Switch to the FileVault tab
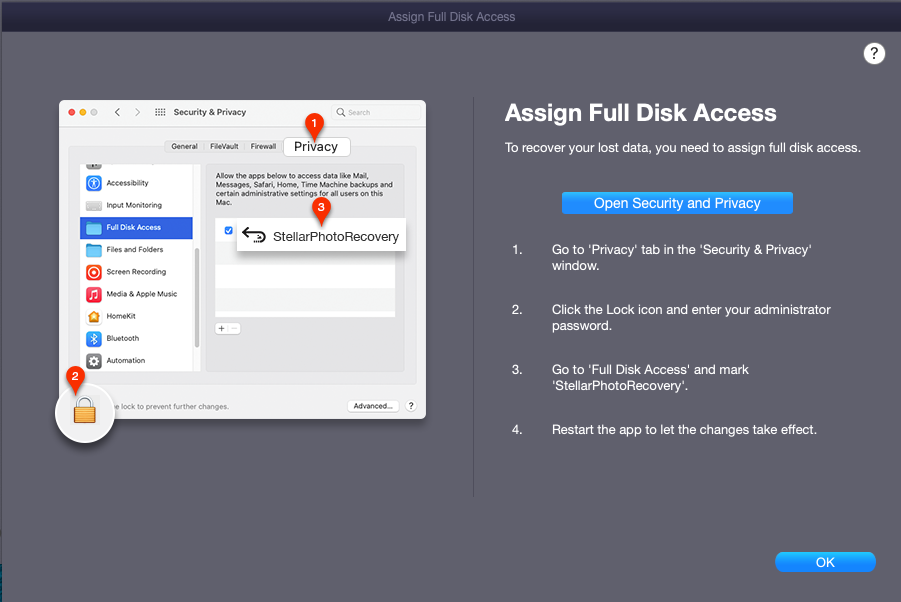This screenshot has height=602, width=901. 224,146
